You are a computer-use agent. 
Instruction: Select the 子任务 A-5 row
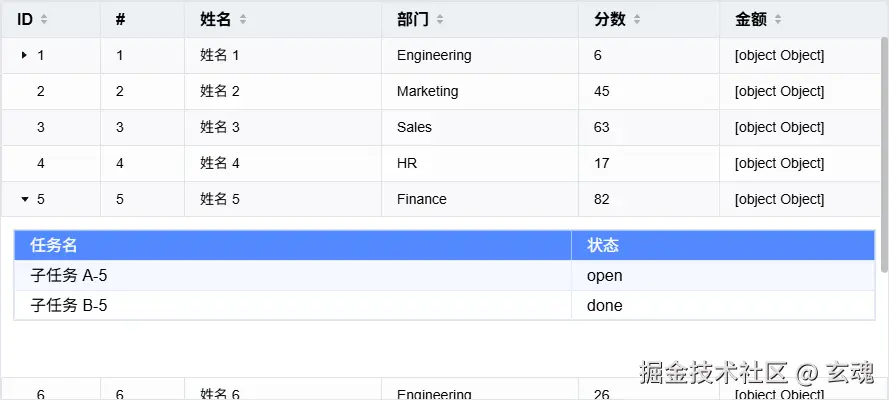click(69, 275)
